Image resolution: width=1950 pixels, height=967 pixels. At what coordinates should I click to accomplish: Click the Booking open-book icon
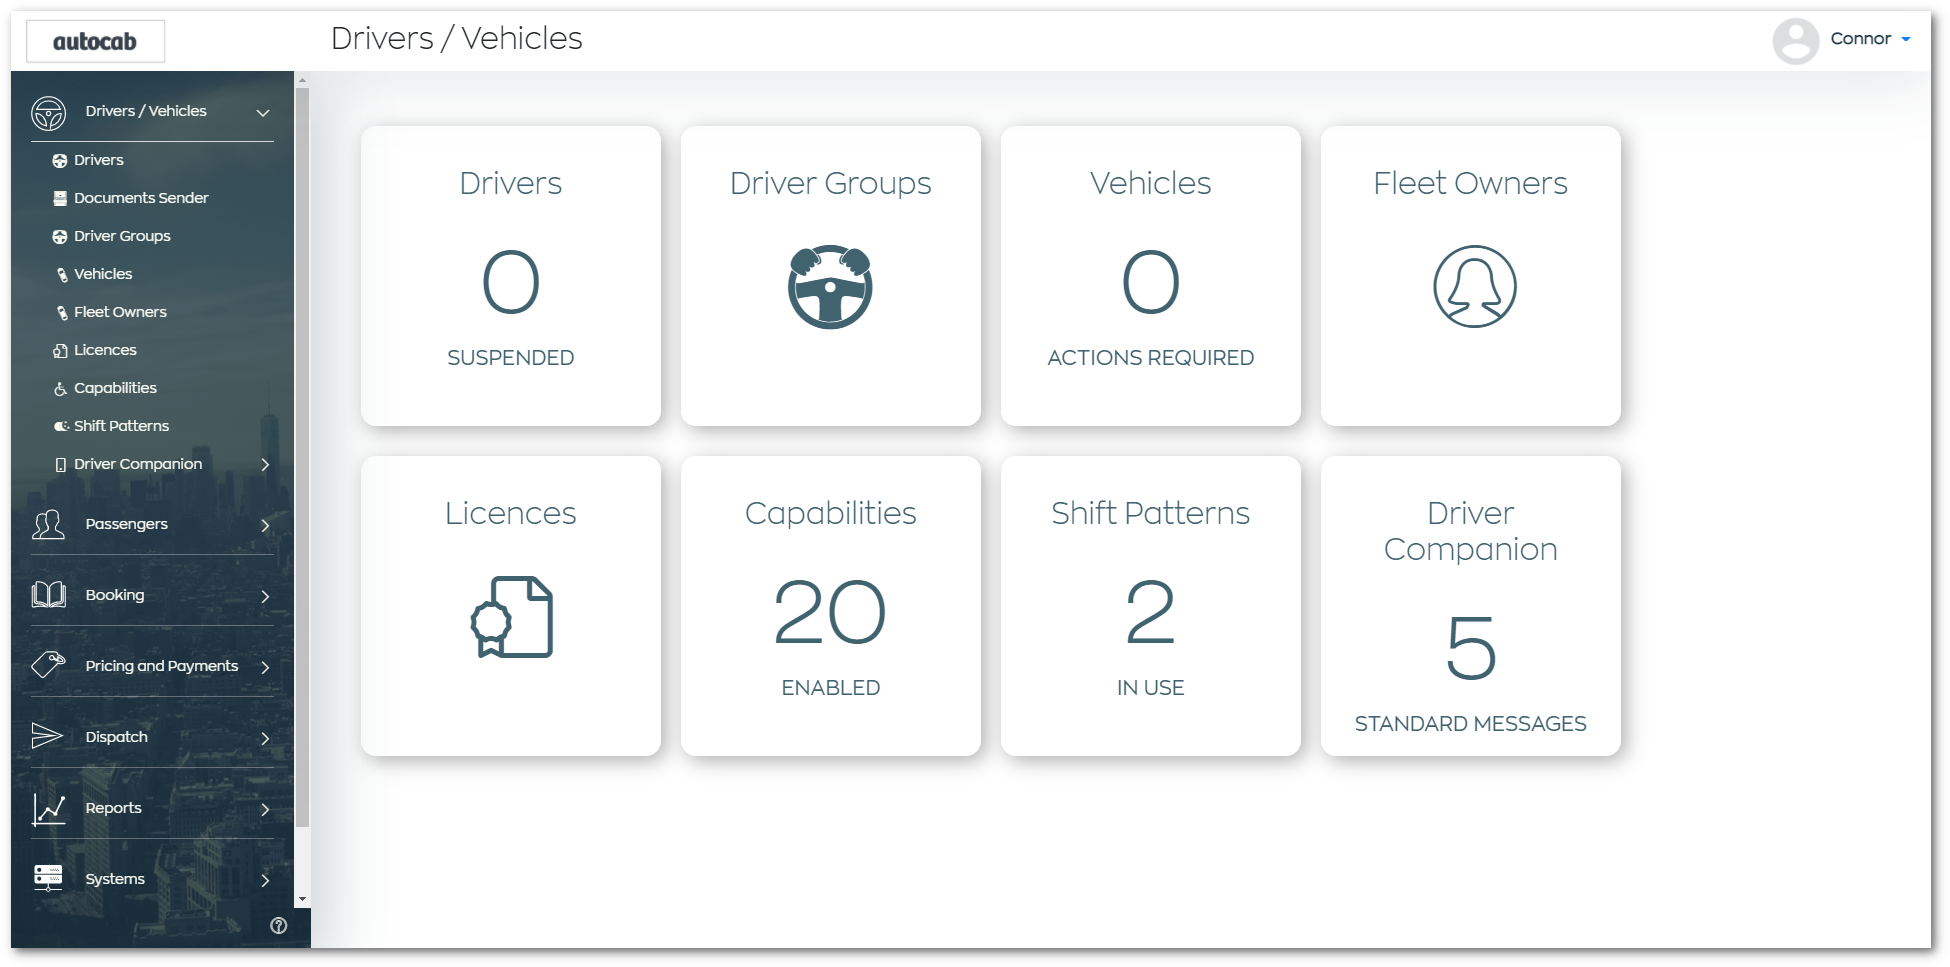click(x=48, y=595)
